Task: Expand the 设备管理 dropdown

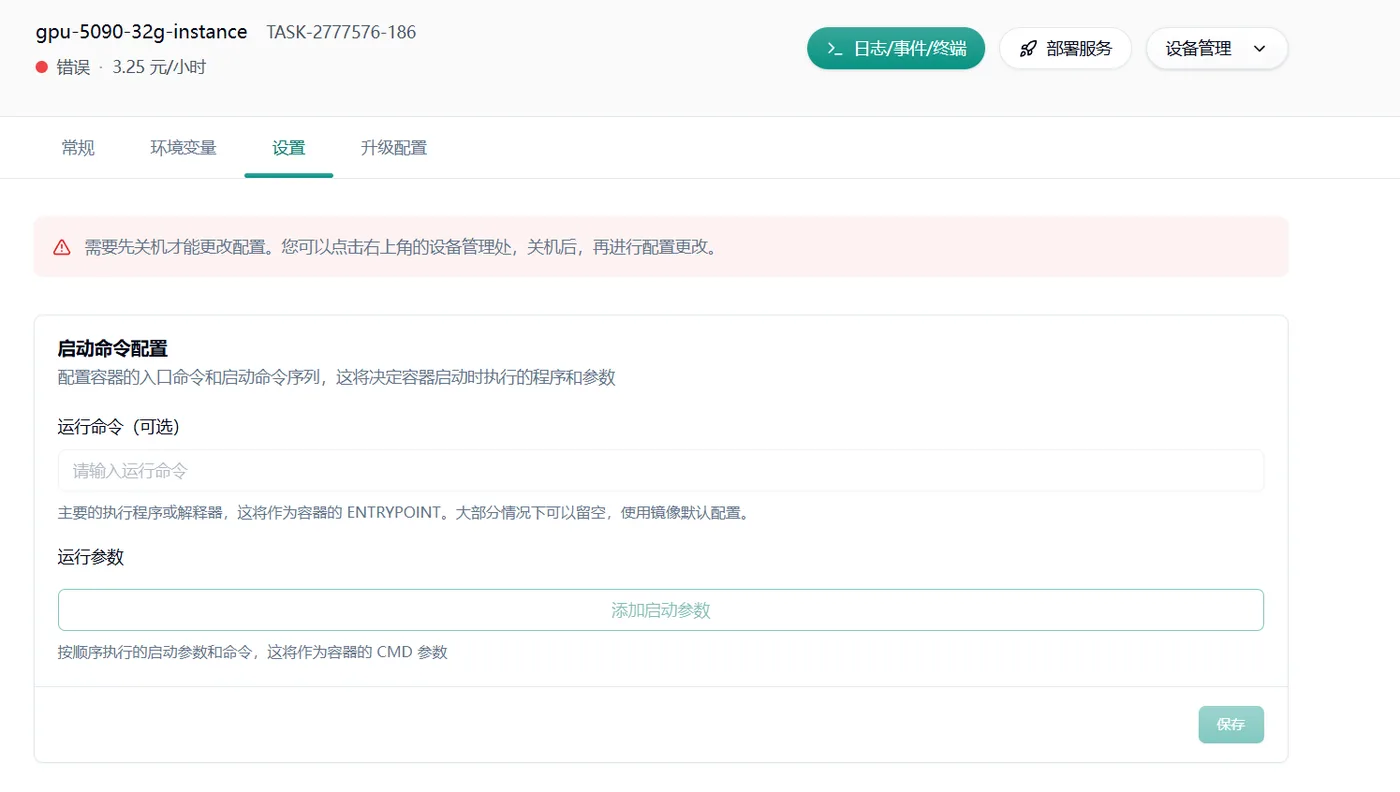Action: [x=1217, y=48]
